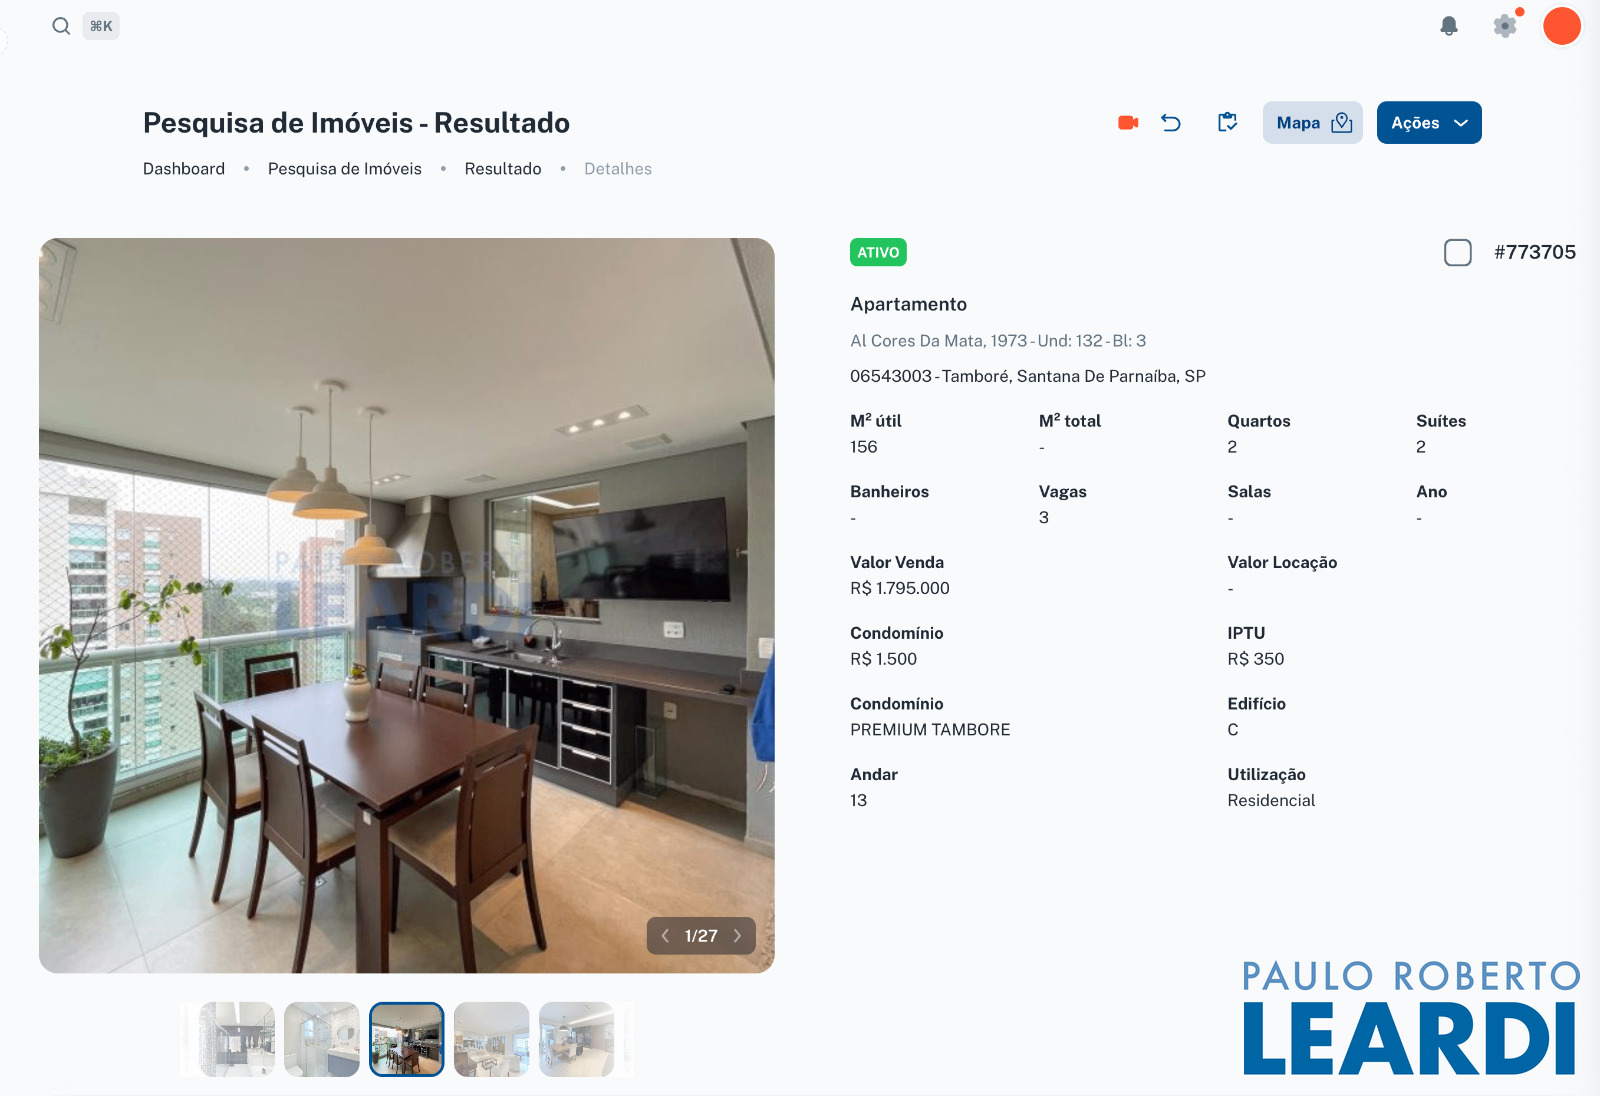The height and width of the screenshot is (1096, 1600).
Task: Click the red video camera icon
Action: (x=1128, y=123)
